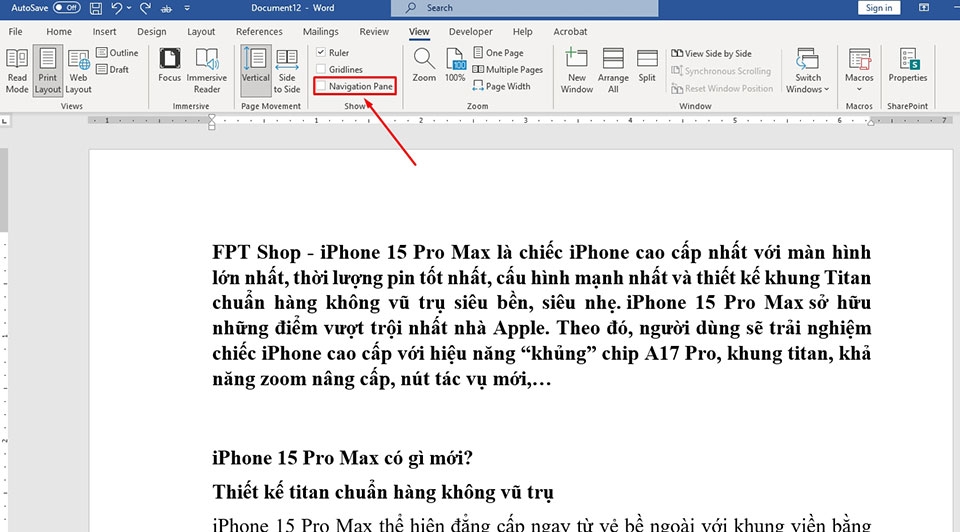Click Arrange All windows
This screenshot has width=960, height=532.
click(613, 70)
